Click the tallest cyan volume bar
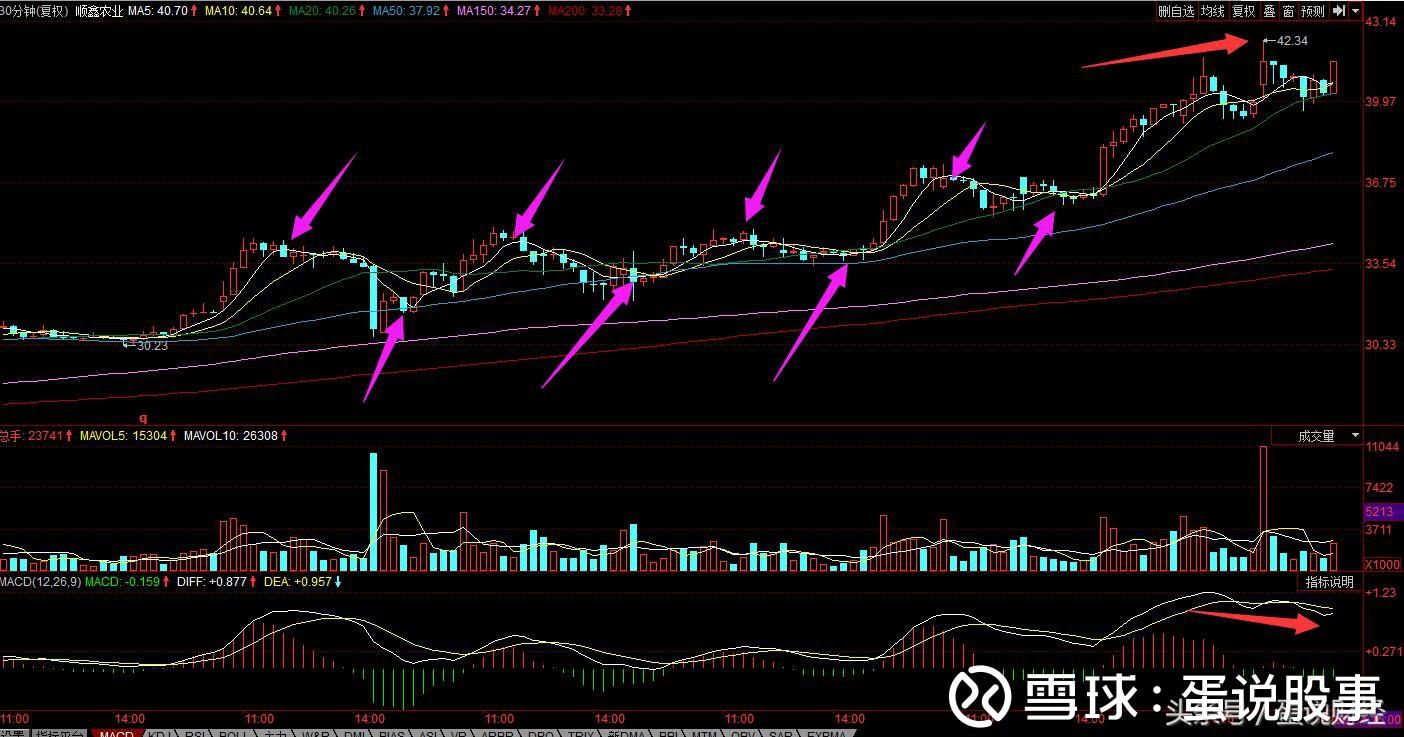Image resolution: width=1404 pixels, height=737 pixels. [374, 512]
